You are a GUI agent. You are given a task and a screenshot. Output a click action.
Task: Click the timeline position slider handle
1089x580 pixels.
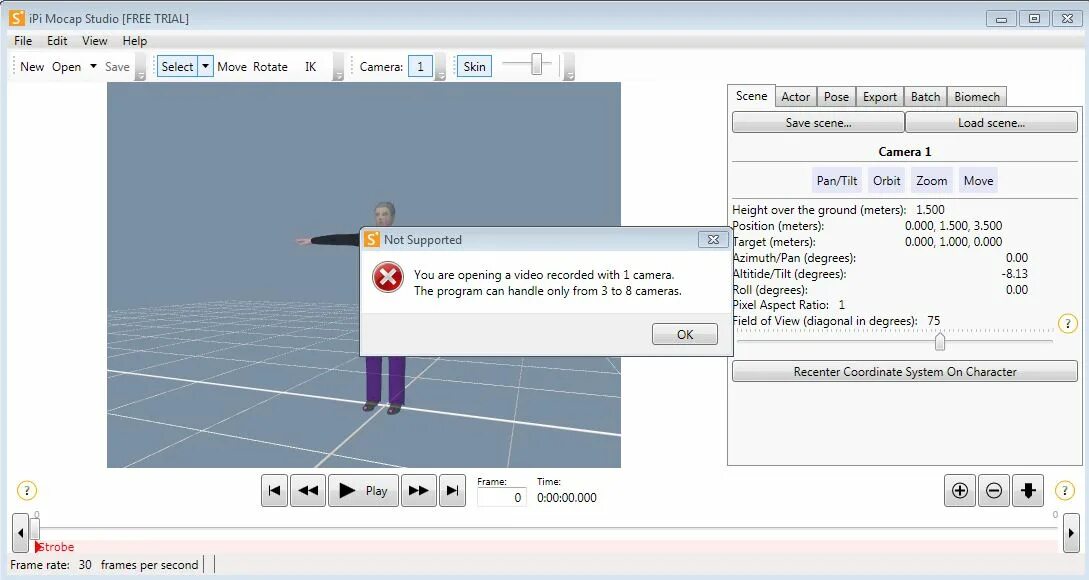(35, 529)
